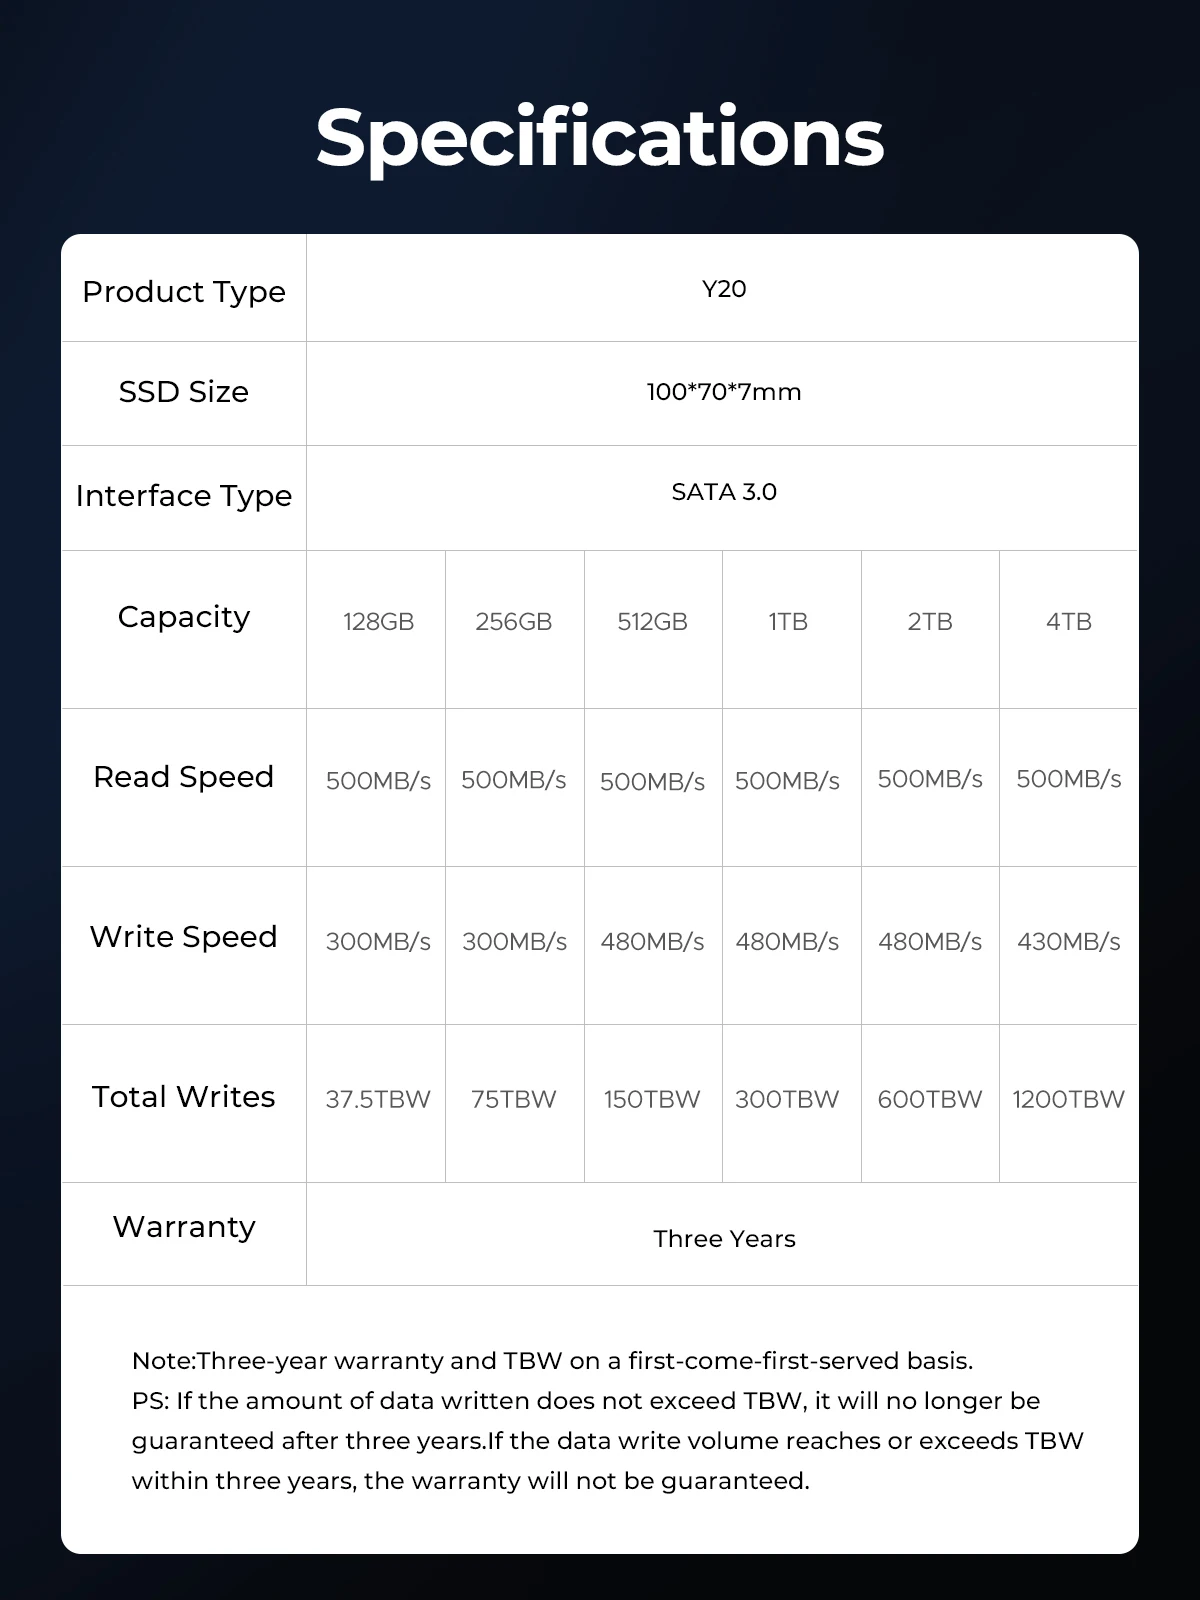Viewport: 1200px width, 1600px height.
Task: Select the 1200TBW total writes value
Action: (x=1068, y=1100)
